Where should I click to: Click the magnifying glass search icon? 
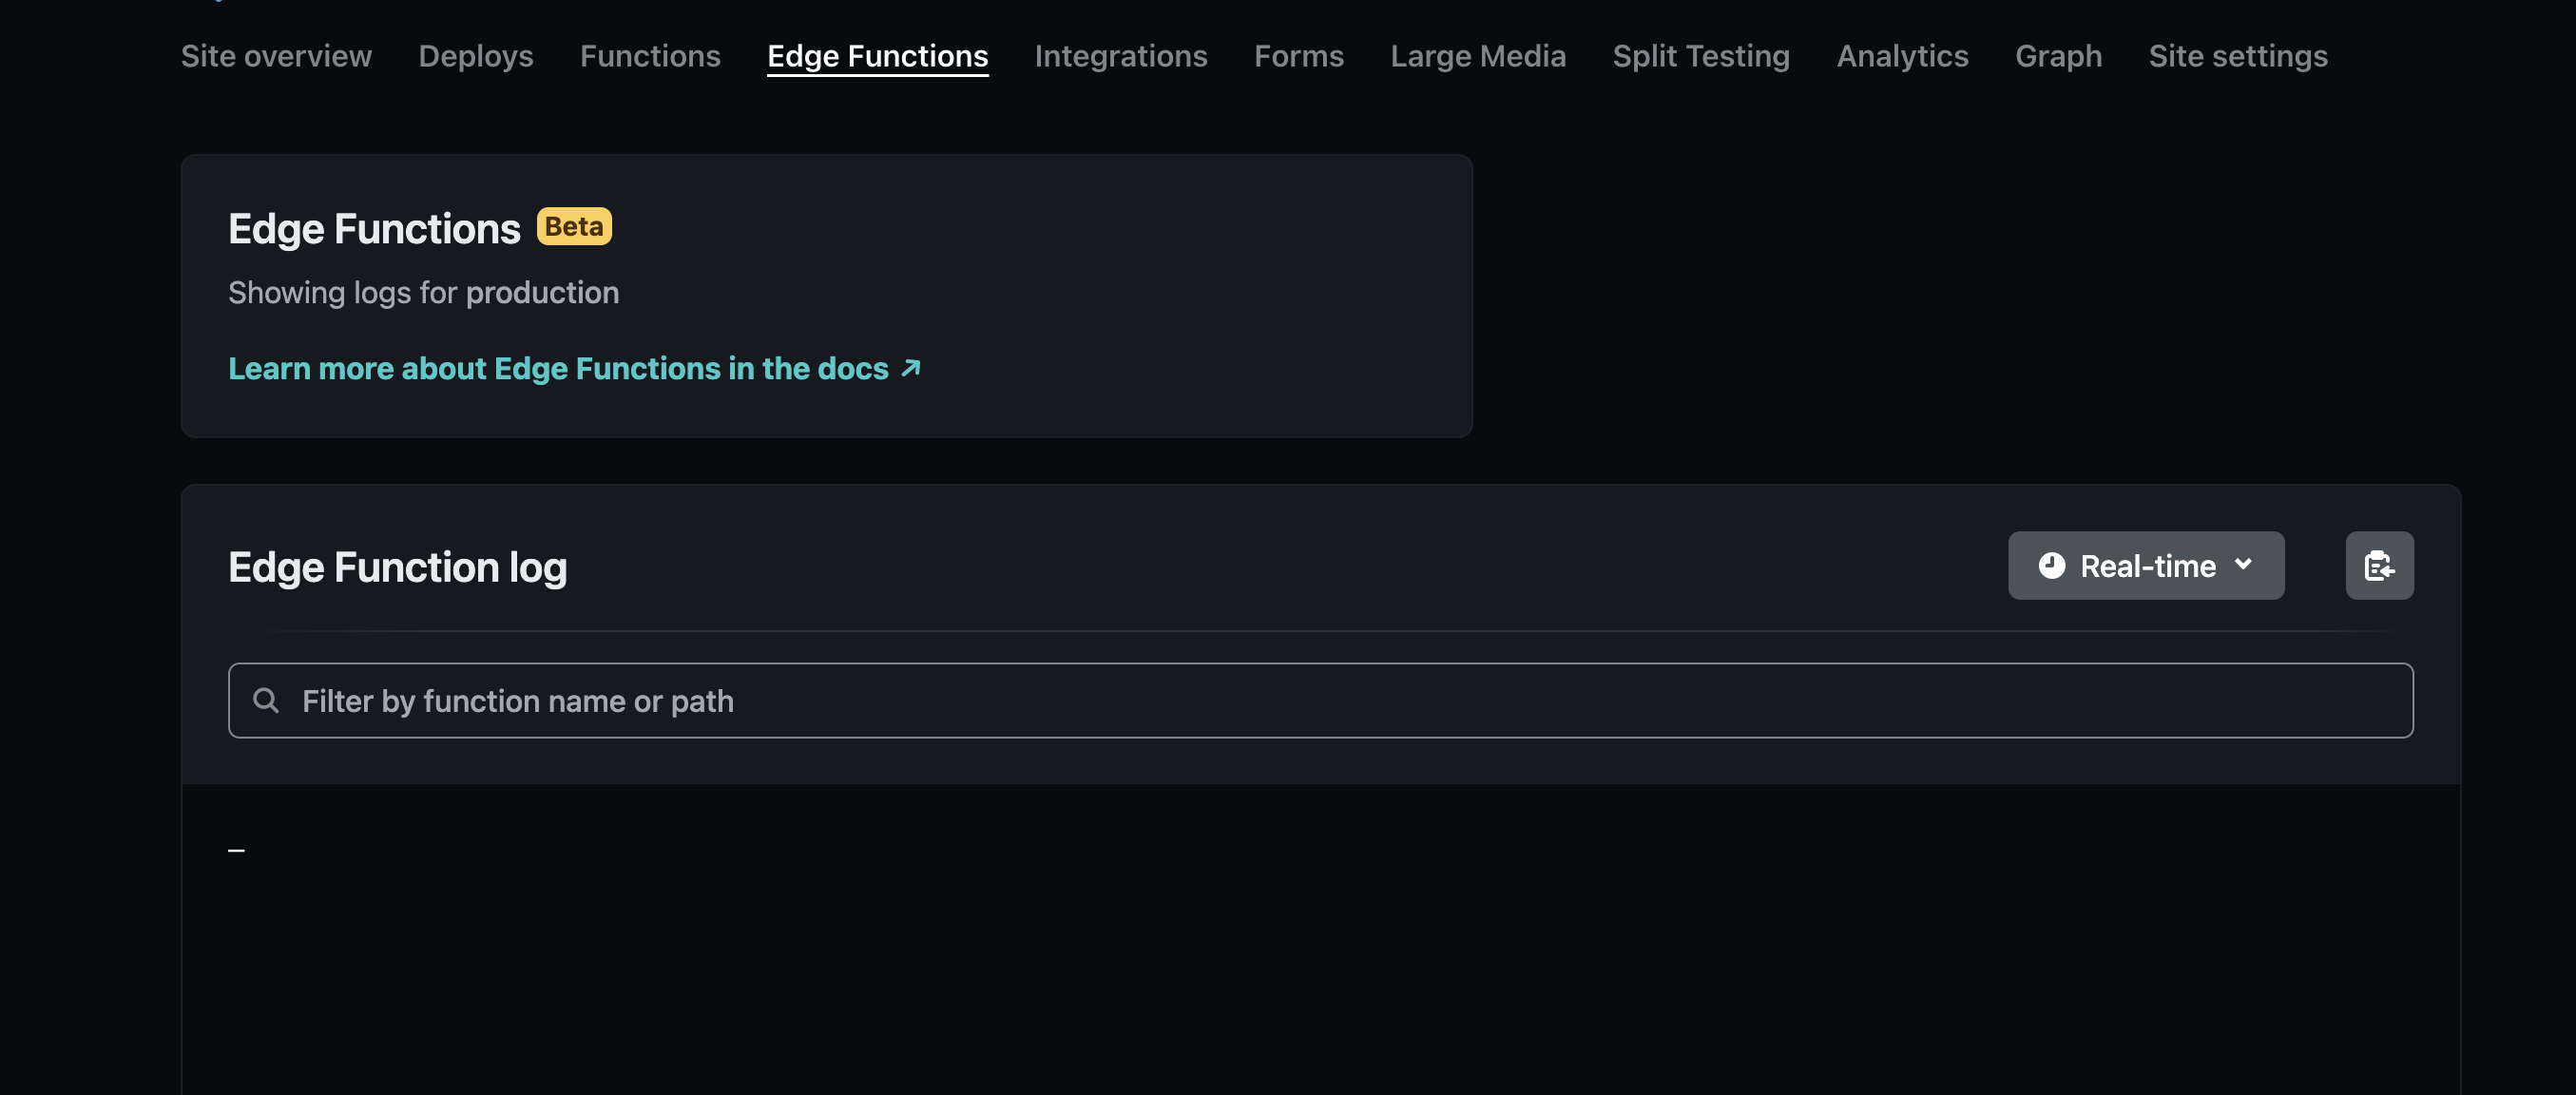coord(266,701)
